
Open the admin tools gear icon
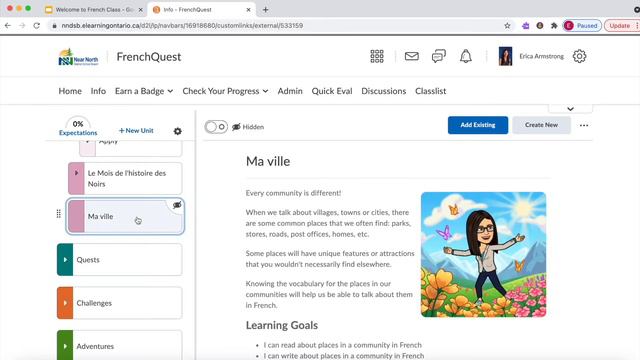[x=579, y=56]
